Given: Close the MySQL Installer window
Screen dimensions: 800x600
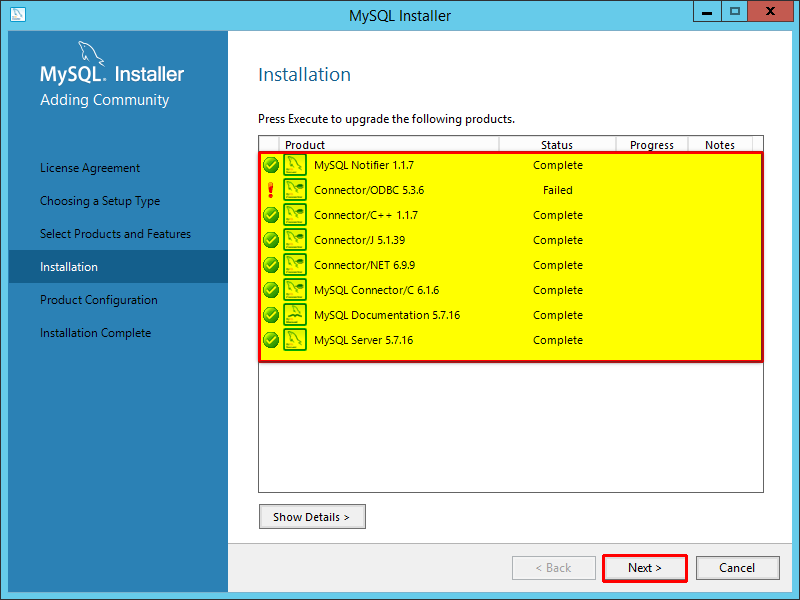Looking at the screenshot, I should pos(770,11).
